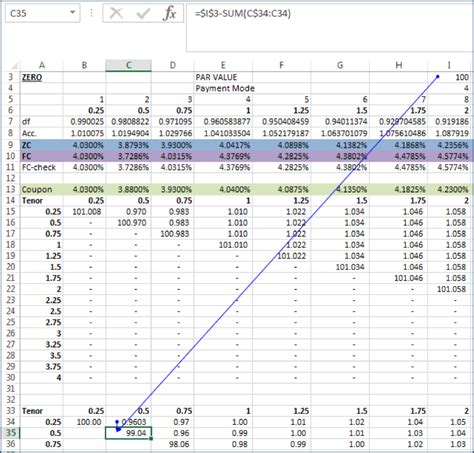
Task: Select row 13 header
Action: pos(11,189)
